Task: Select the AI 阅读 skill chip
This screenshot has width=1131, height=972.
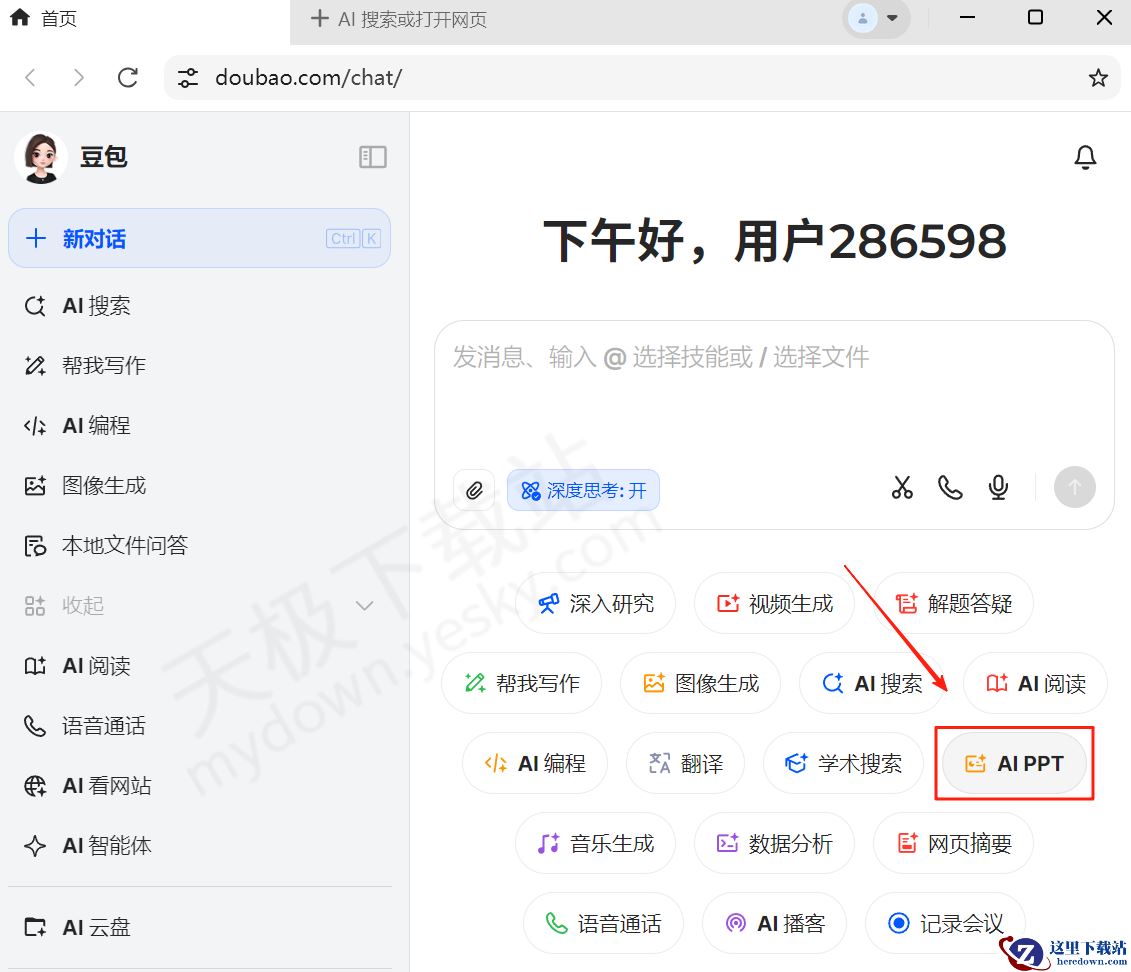Action: point(1036,683)
